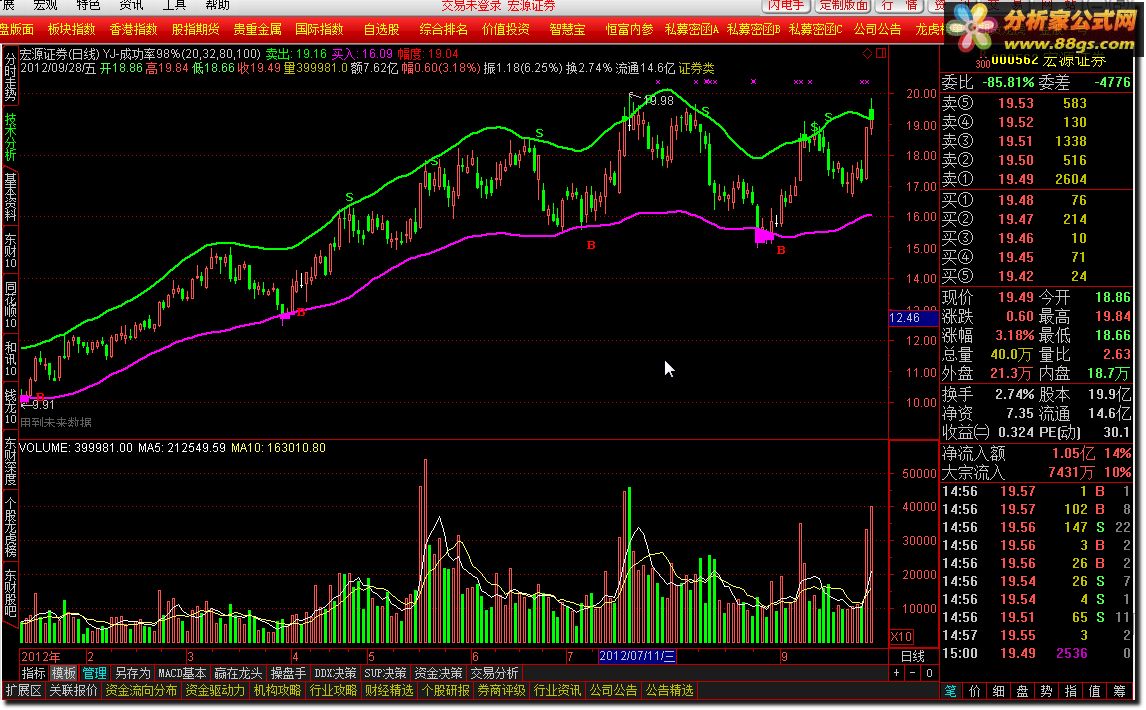Click the 扩展区 button at the bottom

(23, 690)
